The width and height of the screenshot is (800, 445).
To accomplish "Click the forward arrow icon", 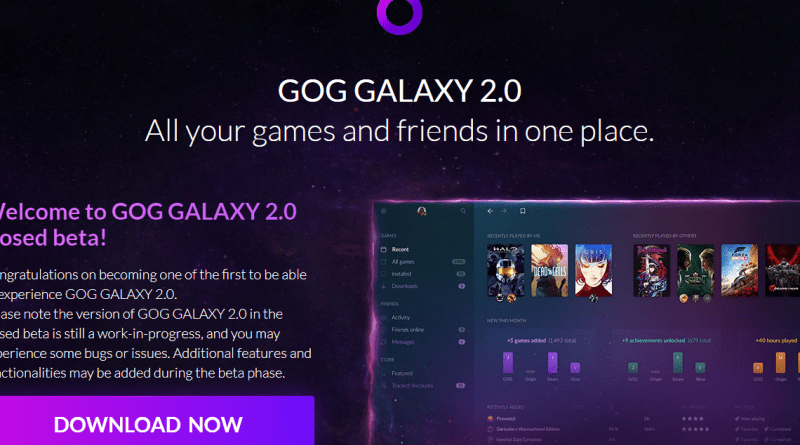I will click(504, 211).
